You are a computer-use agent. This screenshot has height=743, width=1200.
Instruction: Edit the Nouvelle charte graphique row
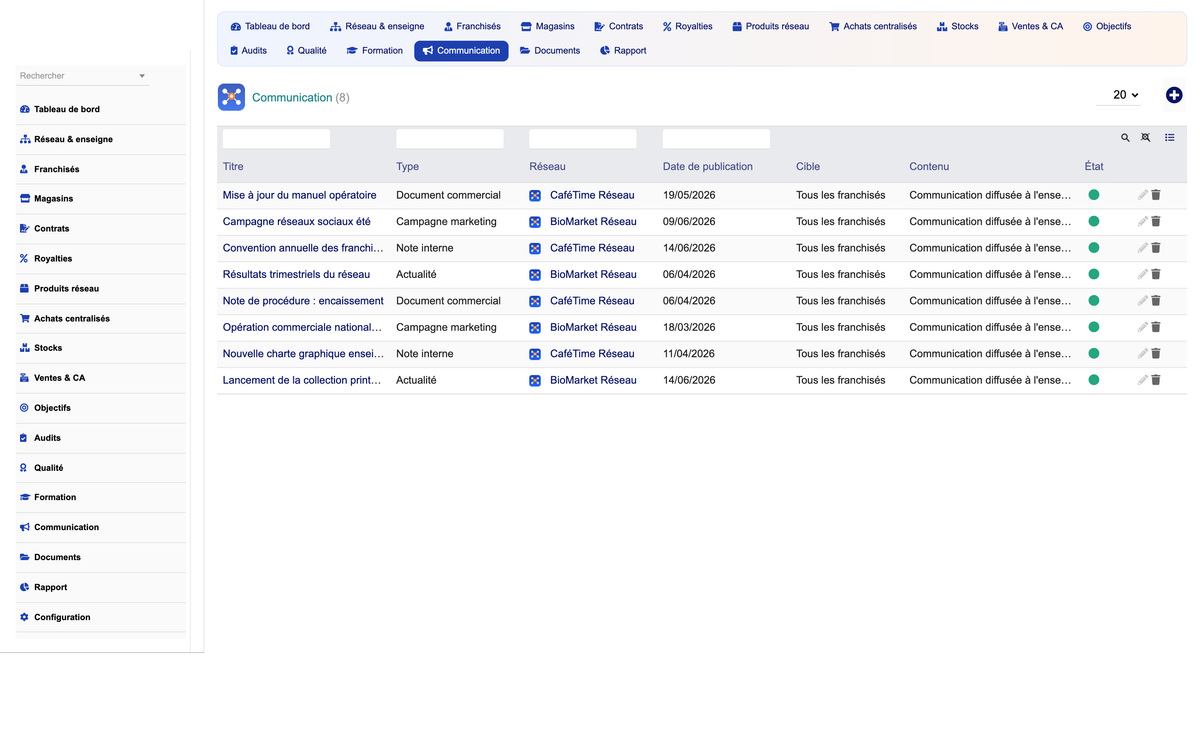(1143, 354)
